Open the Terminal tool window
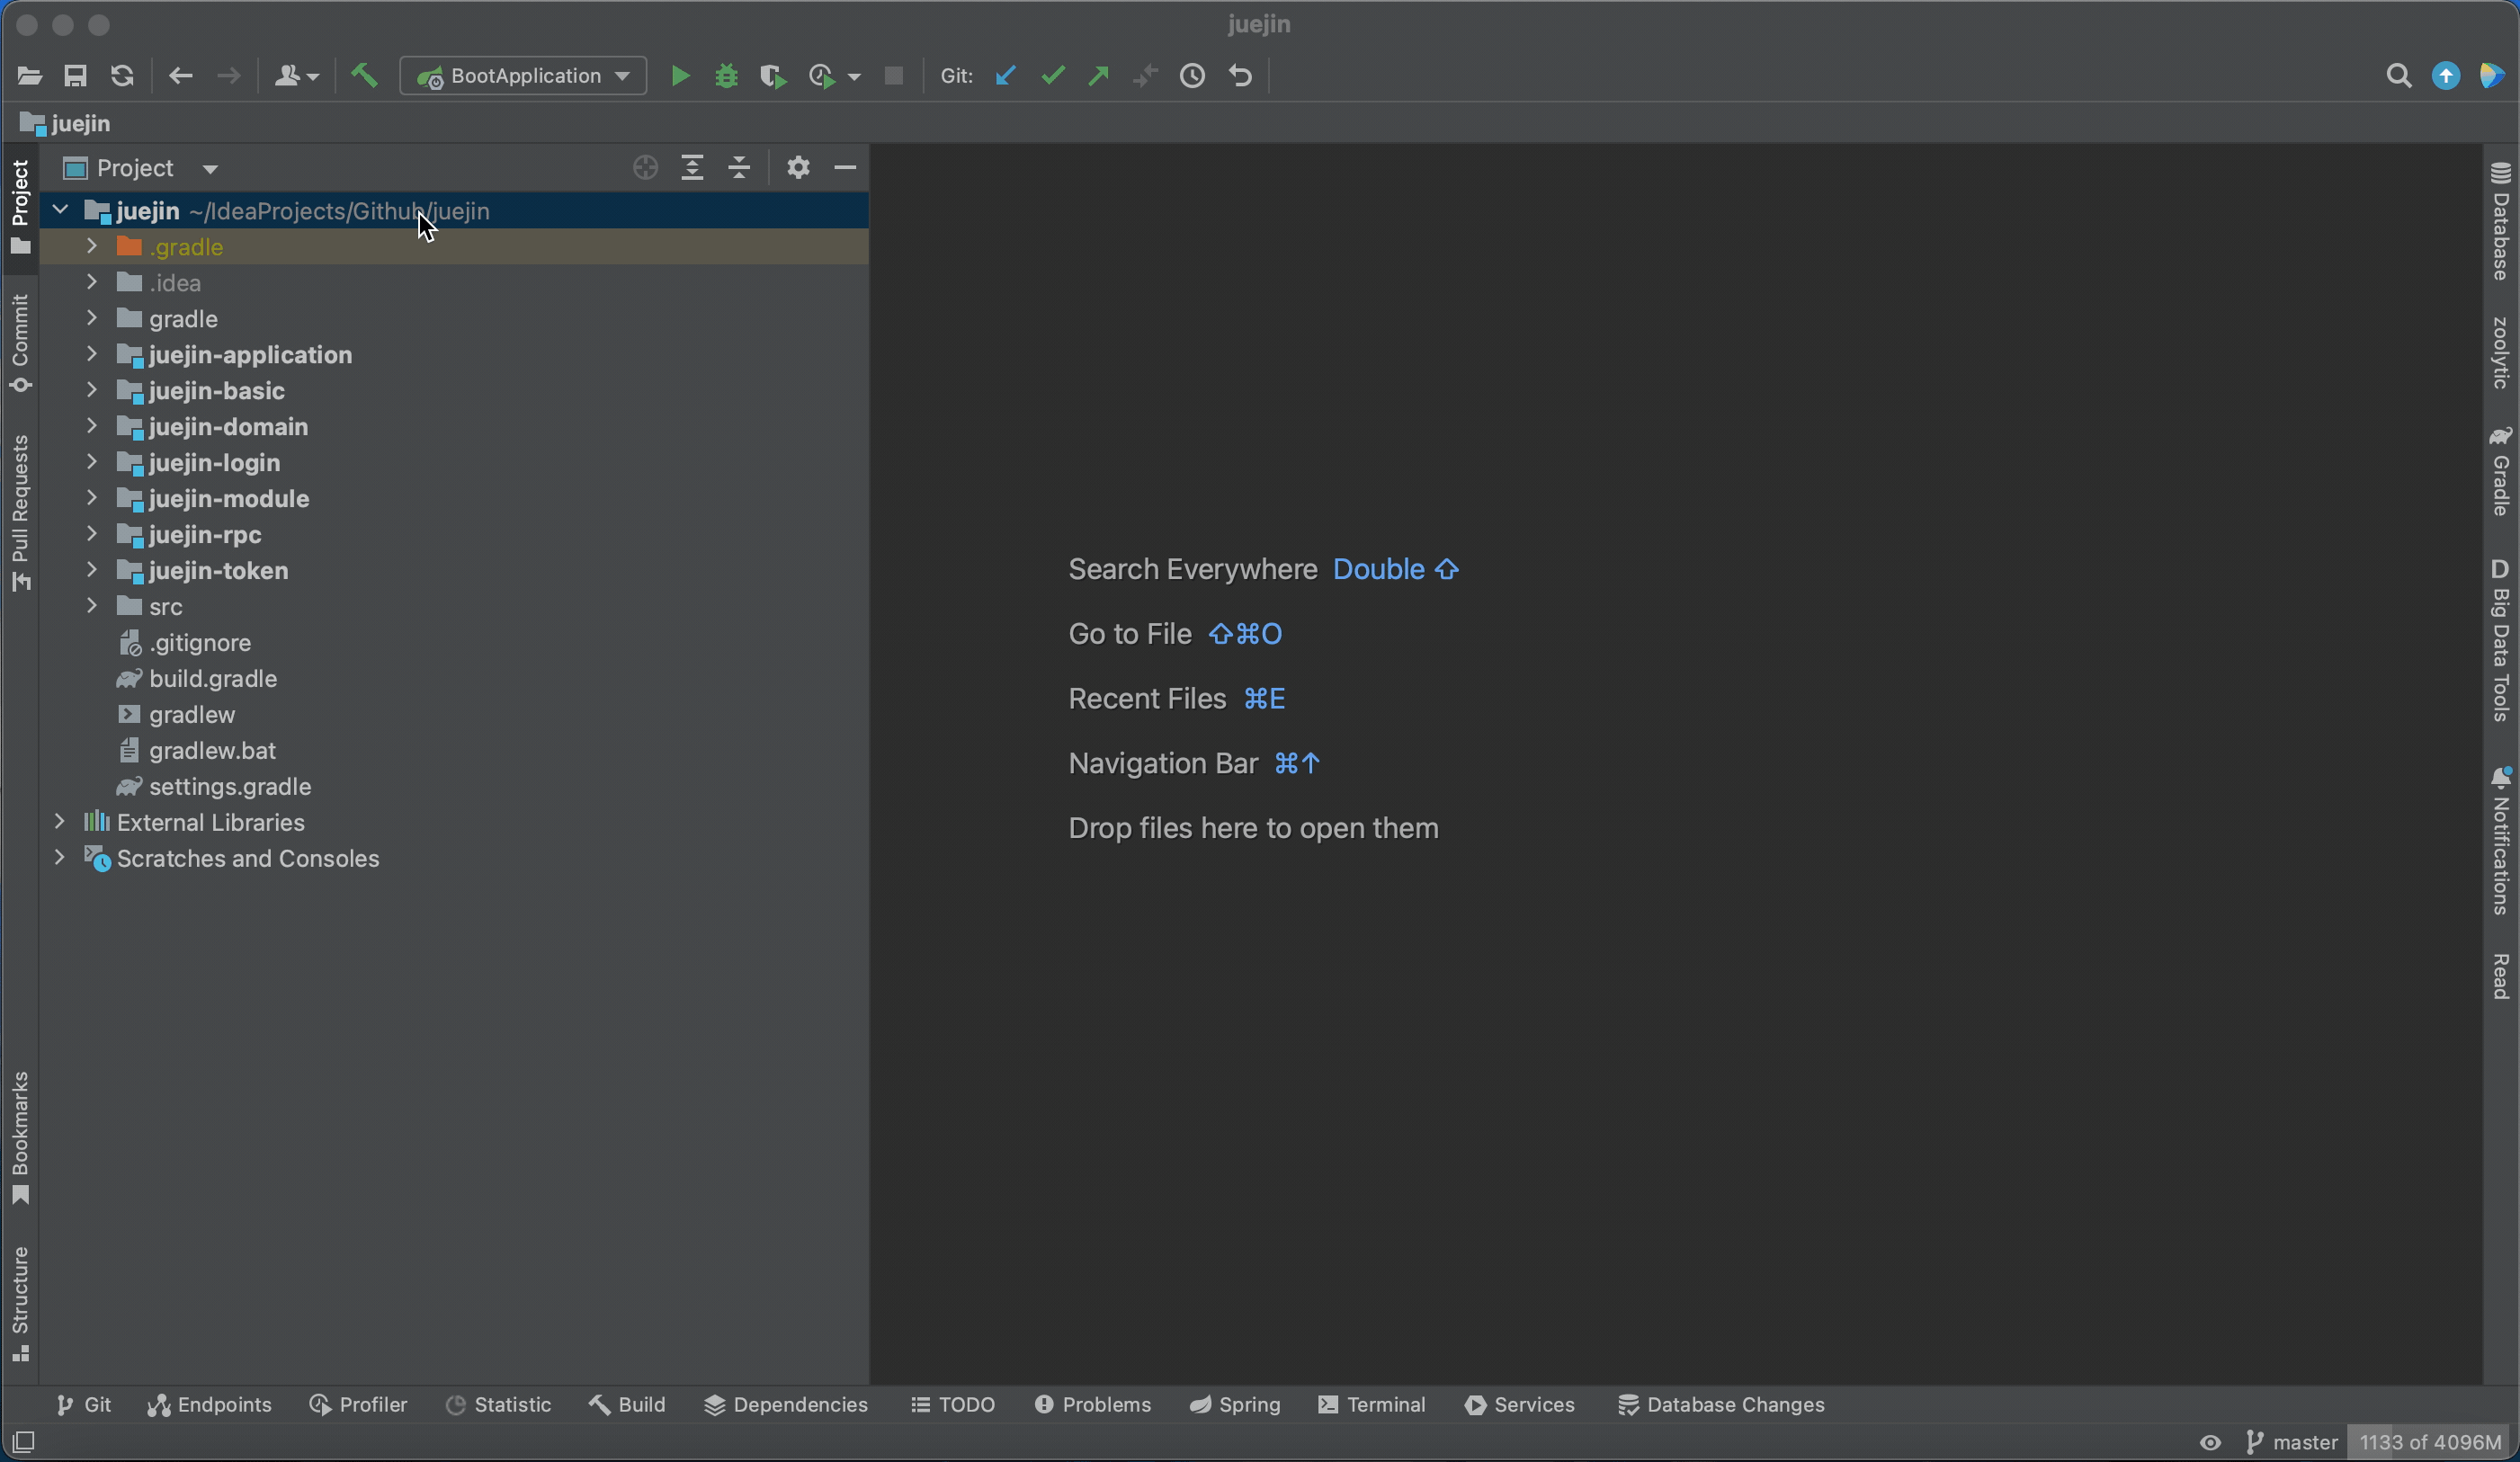The image size is (2520, 1462). click(x=1372, y=1404)
